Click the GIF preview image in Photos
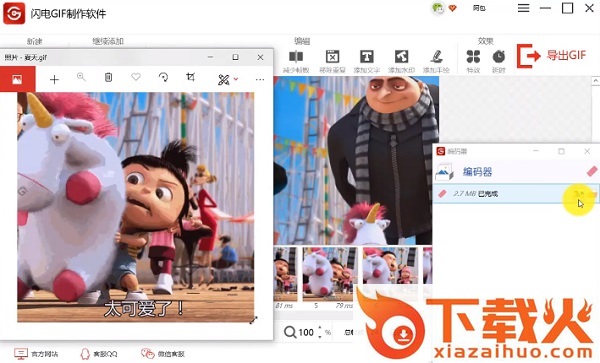Screen dimensions: 600x363 tap(135, 207)
